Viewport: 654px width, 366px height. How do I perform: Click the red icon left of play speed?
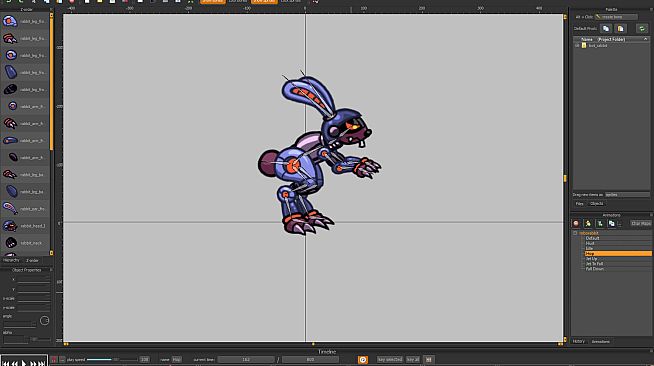tap(54, 359)
